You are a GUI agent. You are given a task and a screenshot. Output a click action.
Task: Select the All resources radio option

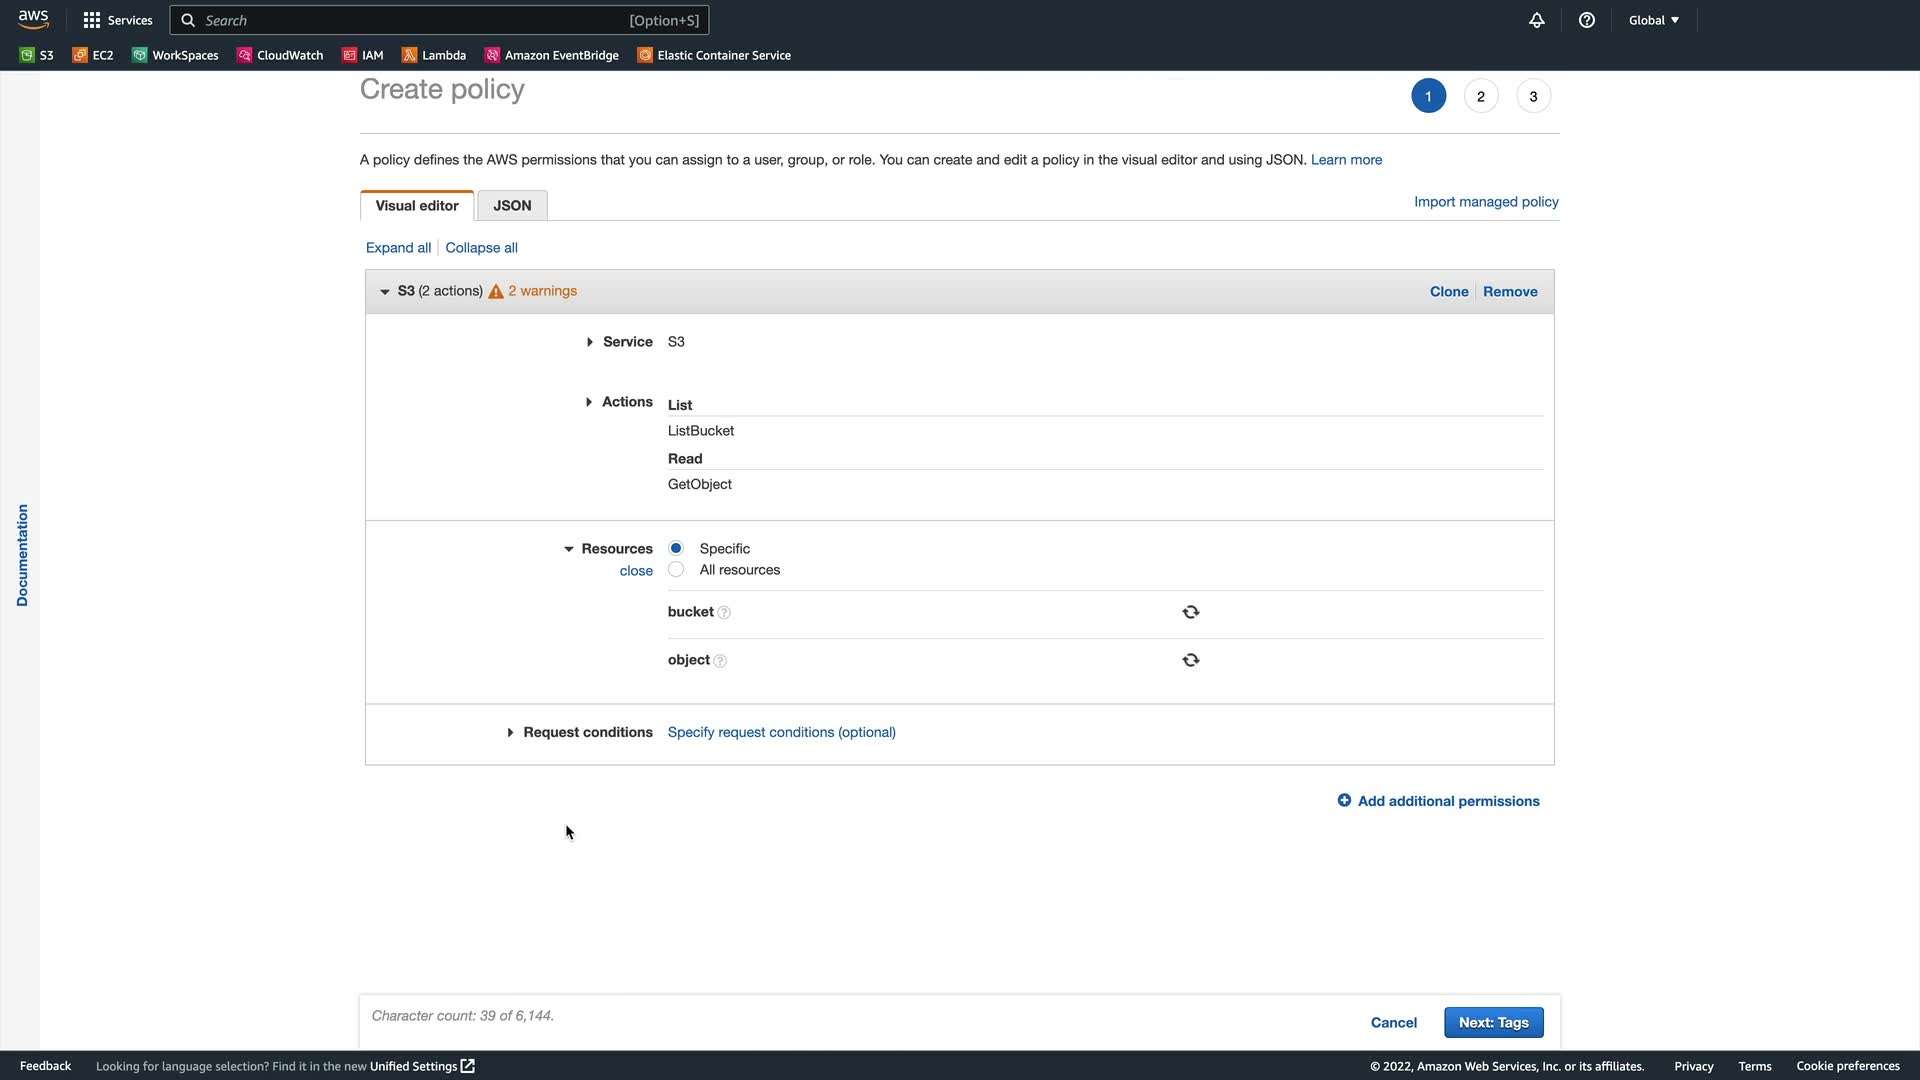point(676,570)
